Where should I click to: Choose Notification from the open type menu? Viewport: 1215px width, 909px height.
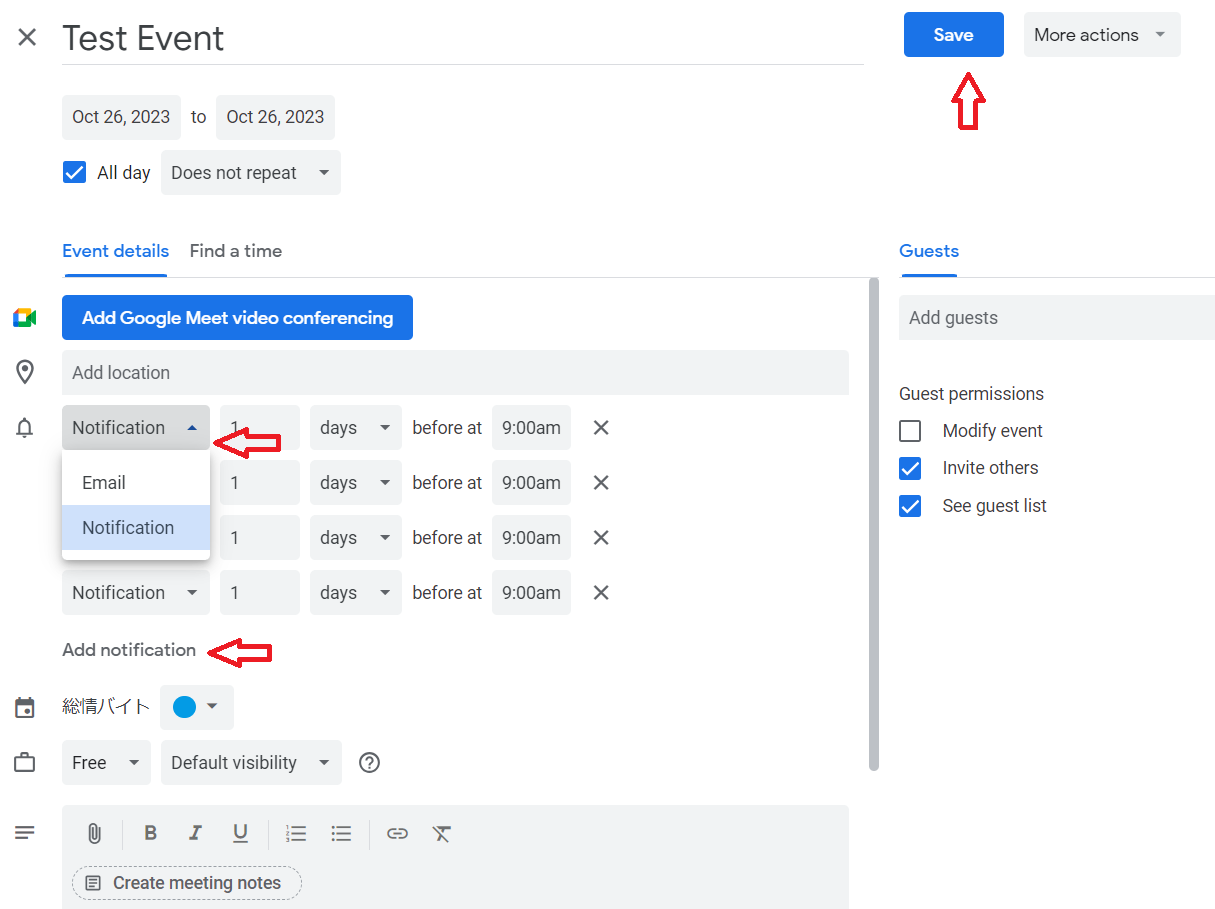click(x=136, y=528)
